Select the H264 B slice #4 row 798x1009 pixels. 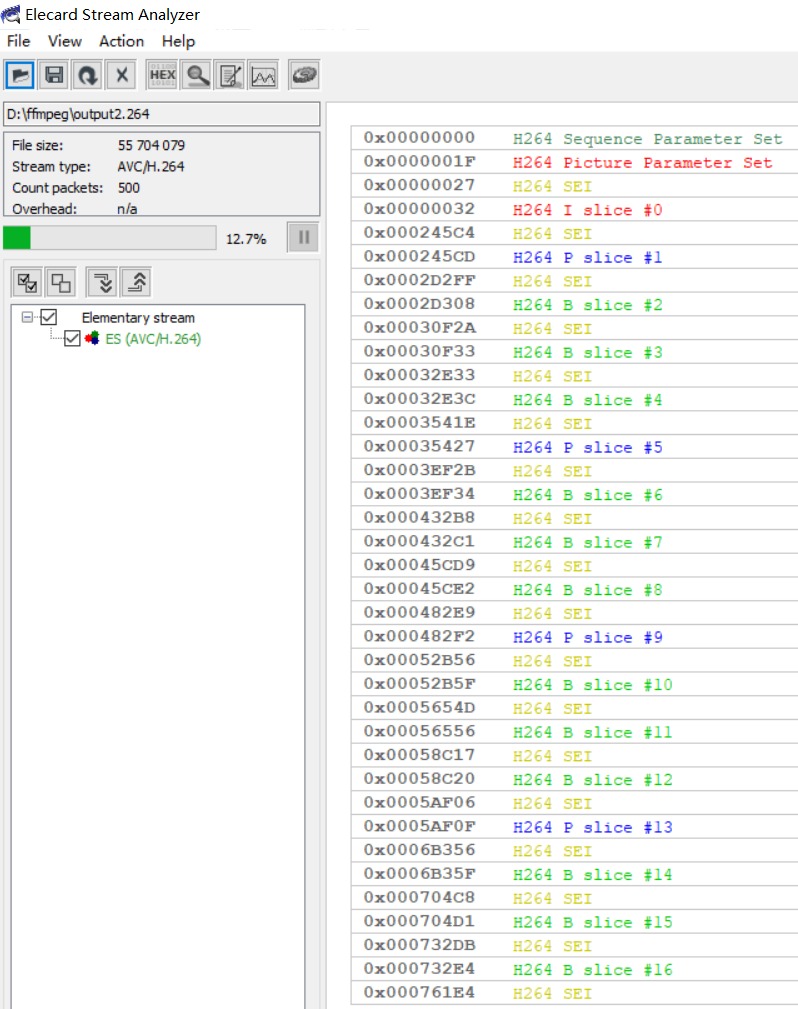574,400
